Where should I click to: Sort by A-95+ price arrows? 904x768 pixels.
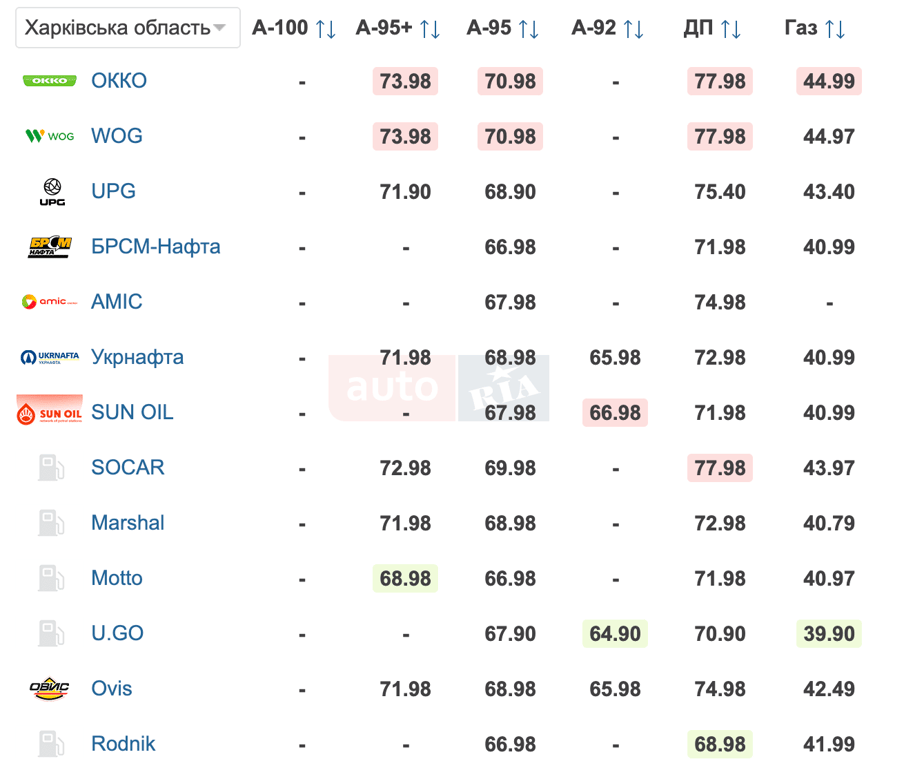429,29
